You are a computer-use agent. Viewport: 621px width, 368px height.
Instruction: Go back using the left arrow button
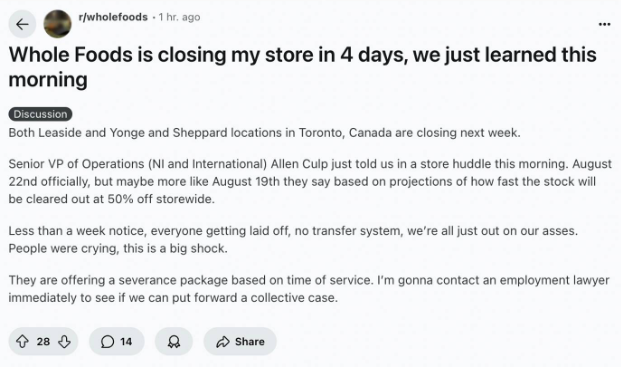[x=22, y=24]
